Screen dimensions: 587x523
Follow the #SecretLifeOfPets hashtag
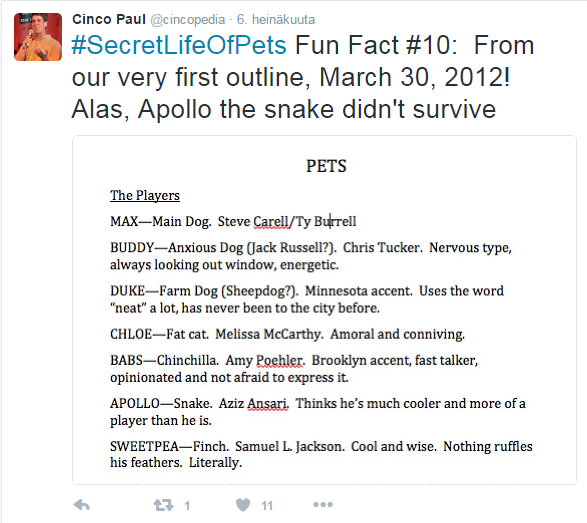click(x=179, y=45)
